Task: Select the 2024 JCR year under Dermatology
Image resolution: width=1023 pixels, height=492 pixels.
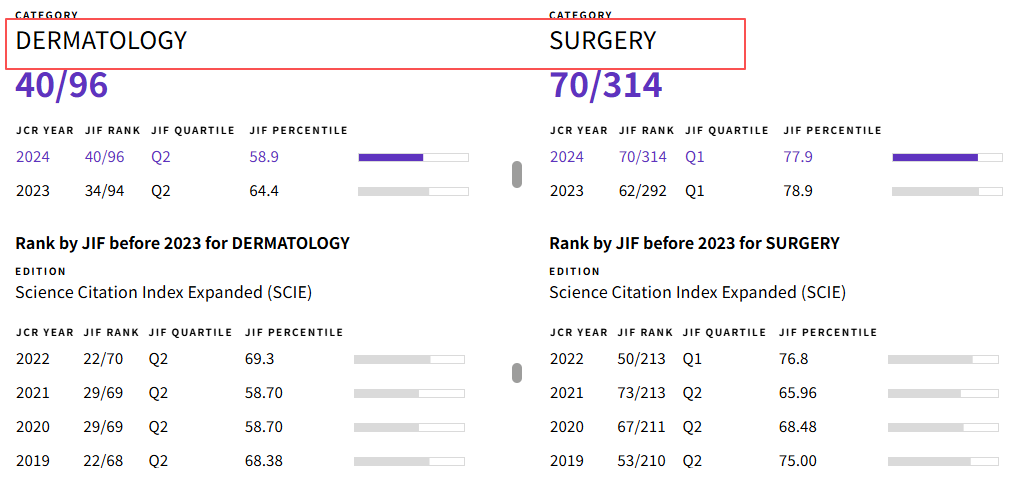Action: pyautogui.click(x=32, y=157)
